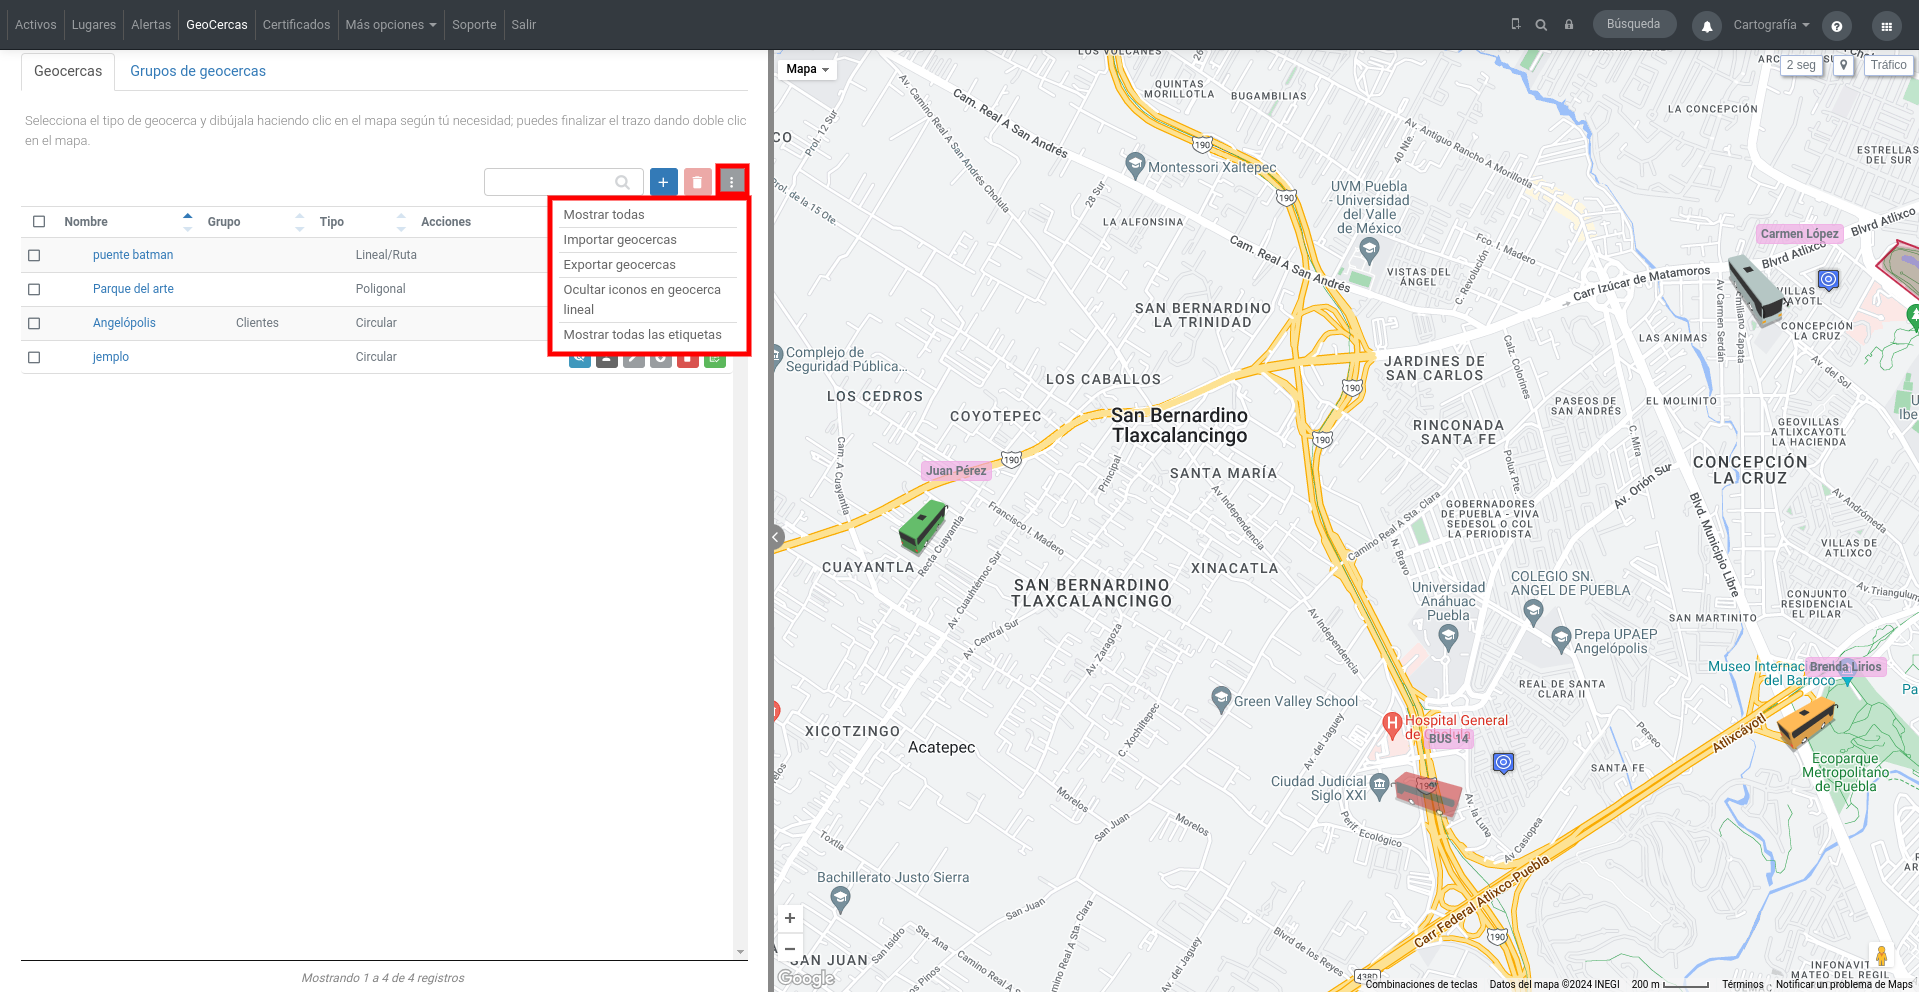Click the three-dot options button
The height and width of the screenshot is (992, 1919).
[732, 181]
